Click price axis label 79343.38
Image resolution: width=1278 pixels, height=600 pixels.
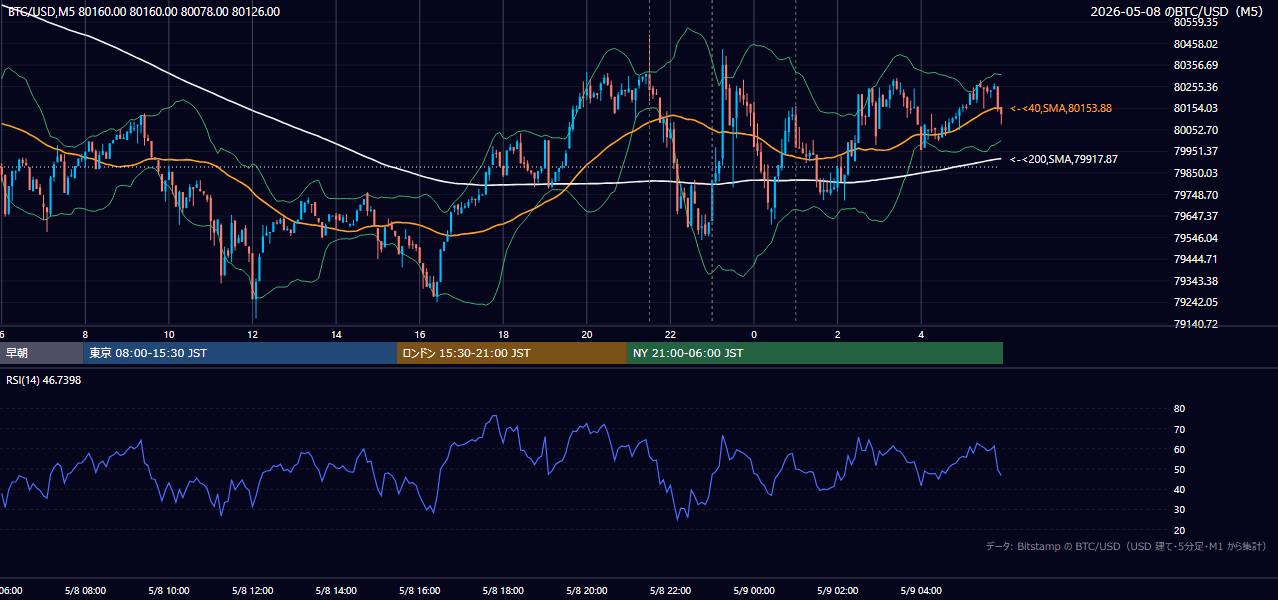coord(1196,281)
